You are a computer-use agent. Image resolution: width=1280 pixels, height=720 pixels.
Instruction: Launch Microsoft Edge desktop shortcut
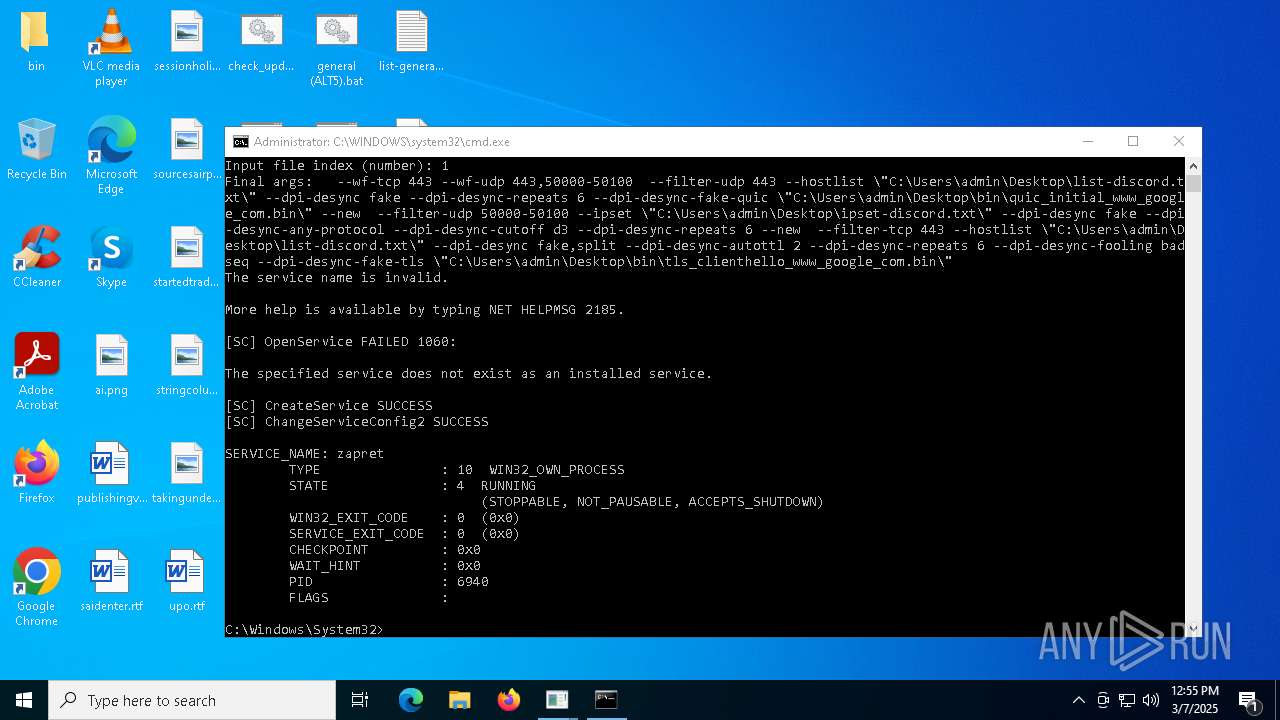pyautogui.click(x=111, y=155)
